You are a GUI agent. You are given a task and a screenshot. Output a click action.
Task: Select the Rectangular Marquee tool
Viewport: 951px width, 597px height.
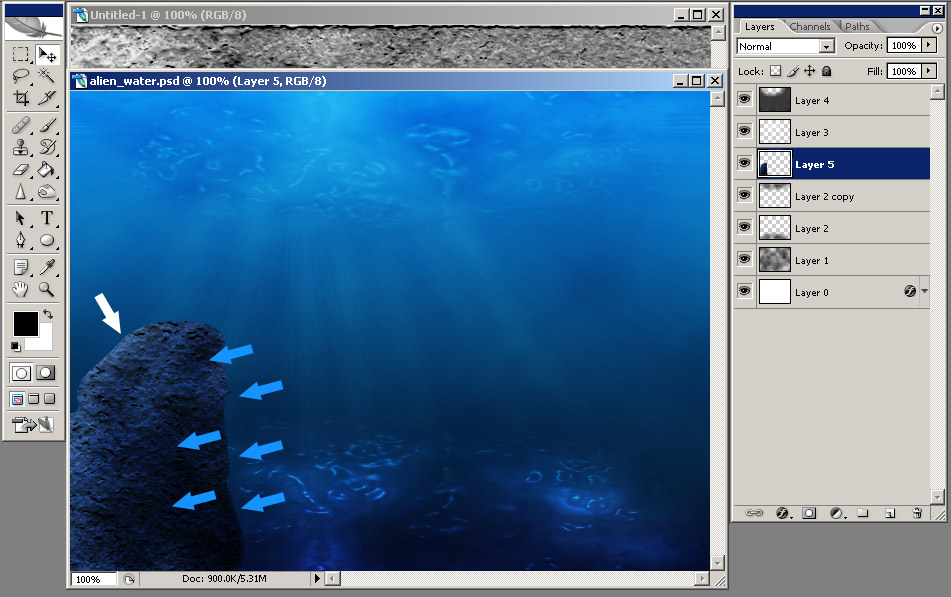pyautogui.click(x=21, y=55)
